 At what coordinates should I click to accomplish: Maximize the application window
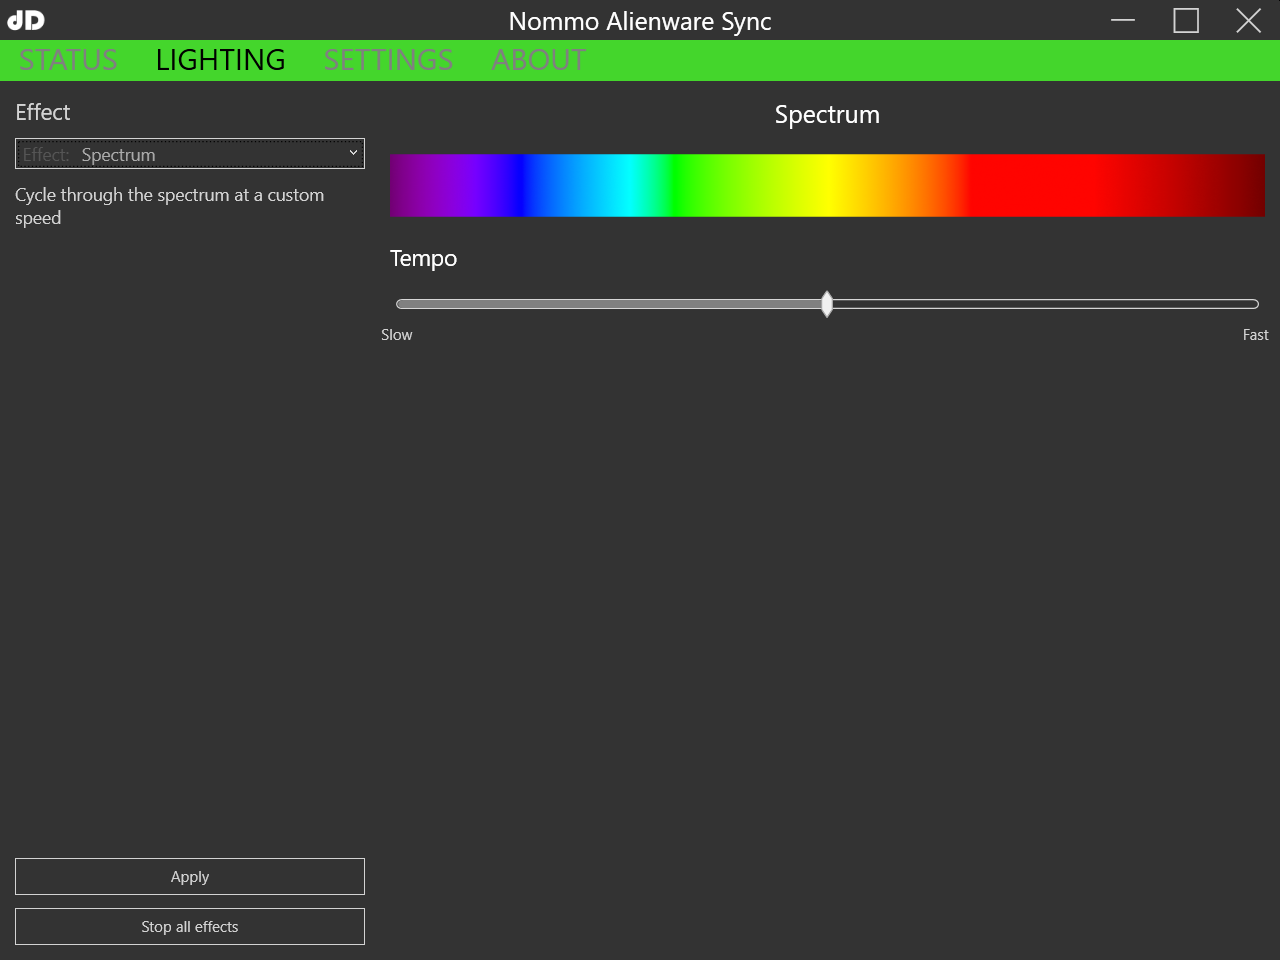pyautogui.click(x=1185, y=20)
